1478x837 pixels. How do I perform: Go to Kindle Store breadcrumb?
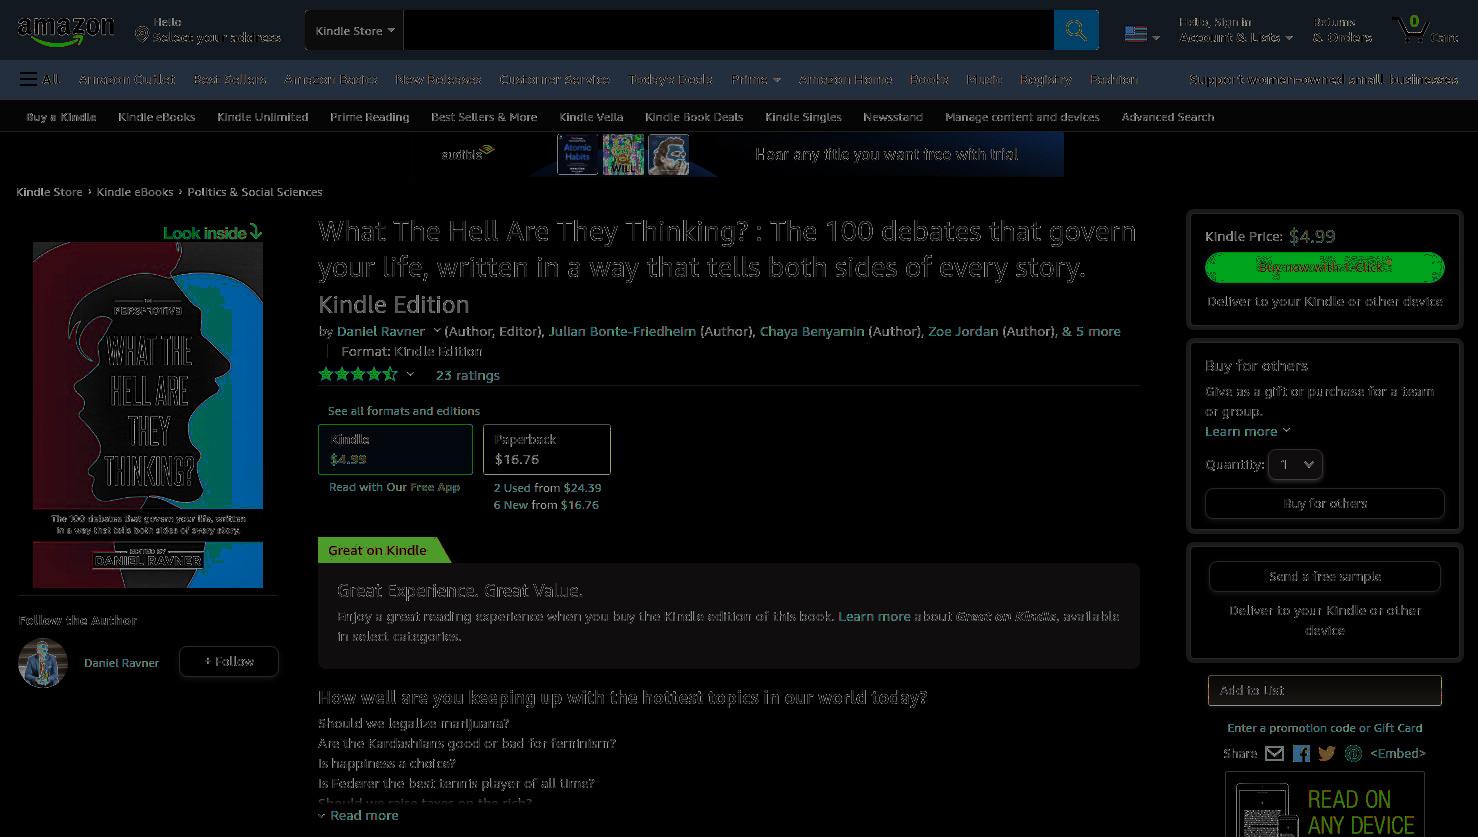coord(49,192)
